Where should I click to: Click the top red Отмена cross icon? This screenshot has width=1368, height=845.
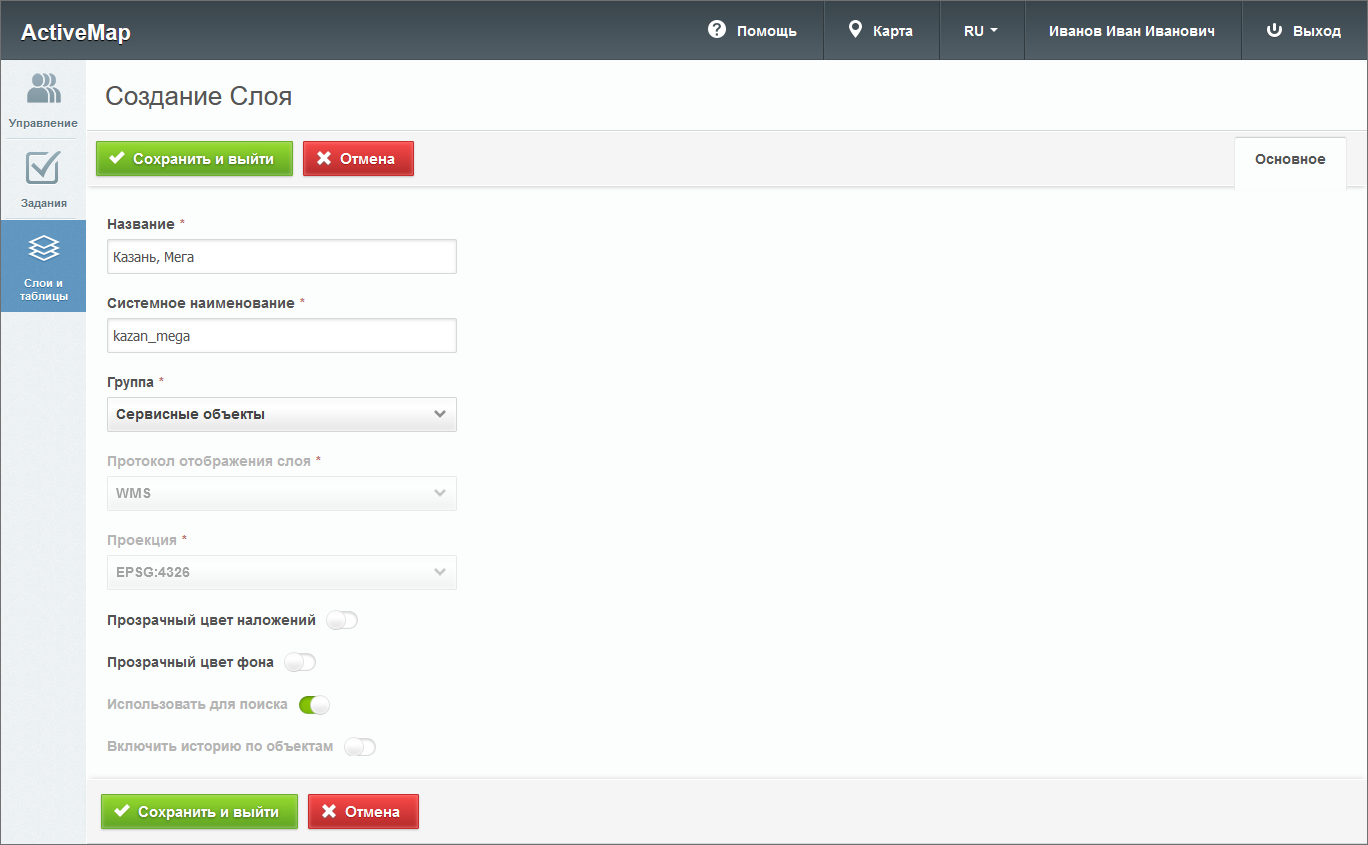(x=324, y=158)
